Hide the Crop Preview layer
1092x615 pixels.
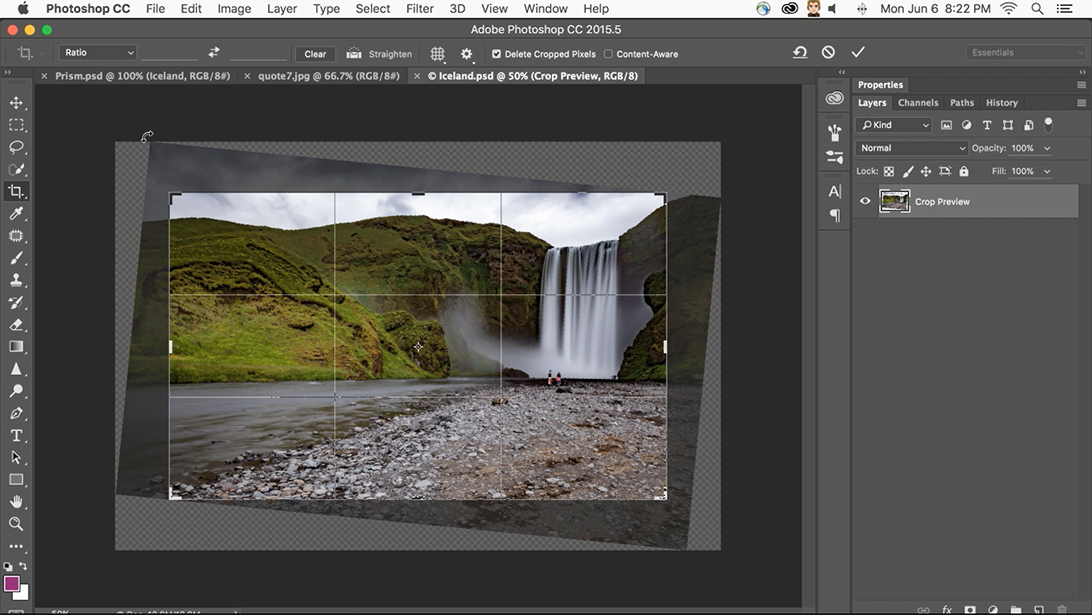tap(865, 201)
